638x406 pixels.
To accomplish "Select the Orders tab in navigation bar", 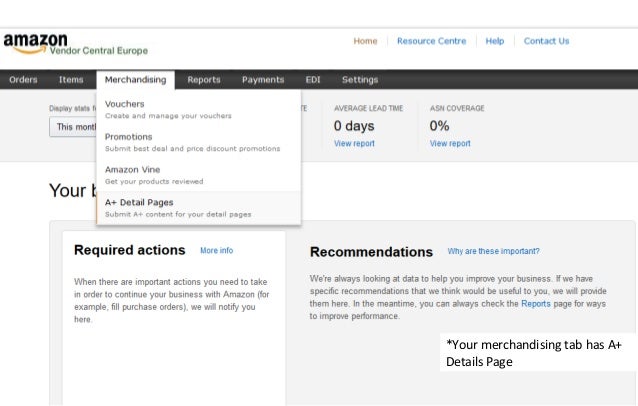I will point(23,80).
